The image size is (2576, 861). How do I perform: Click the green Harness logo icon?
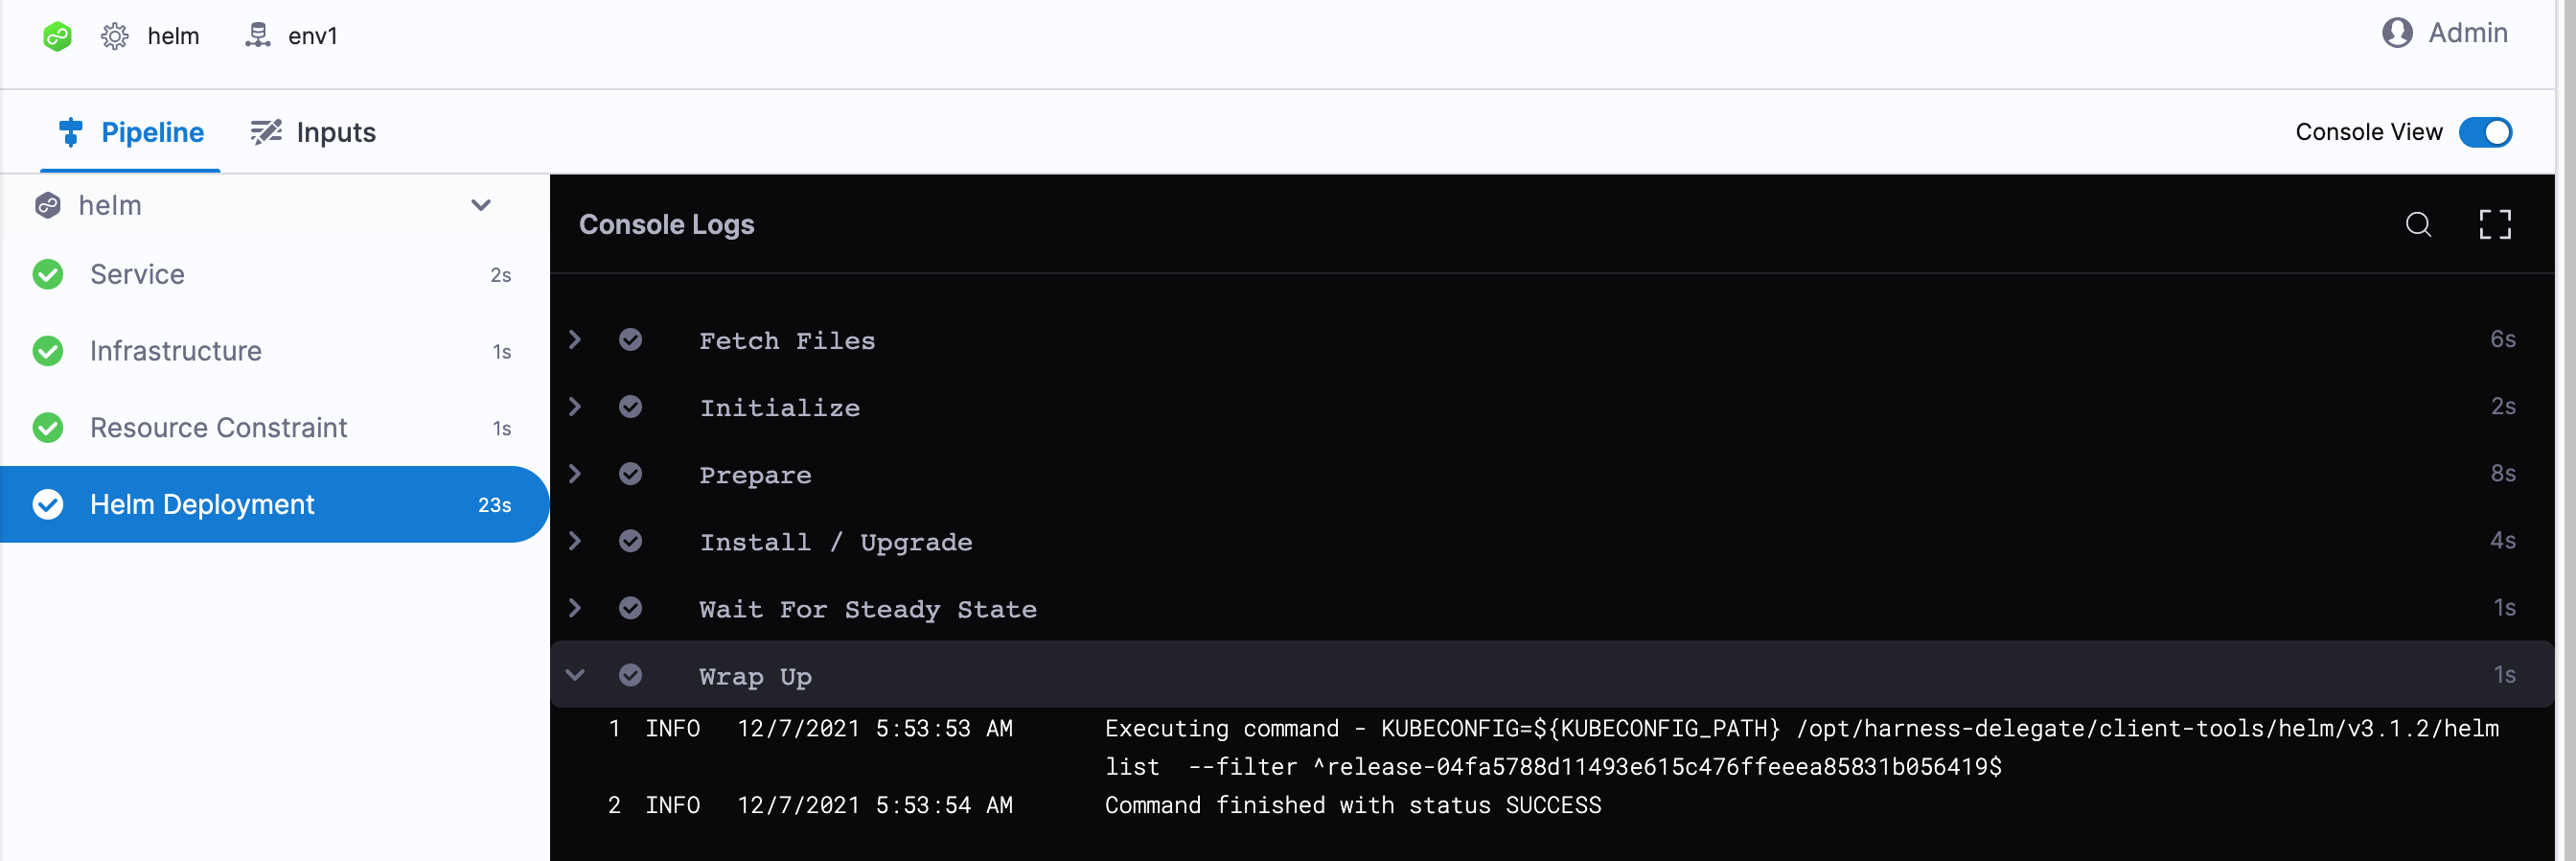point(57,37)
